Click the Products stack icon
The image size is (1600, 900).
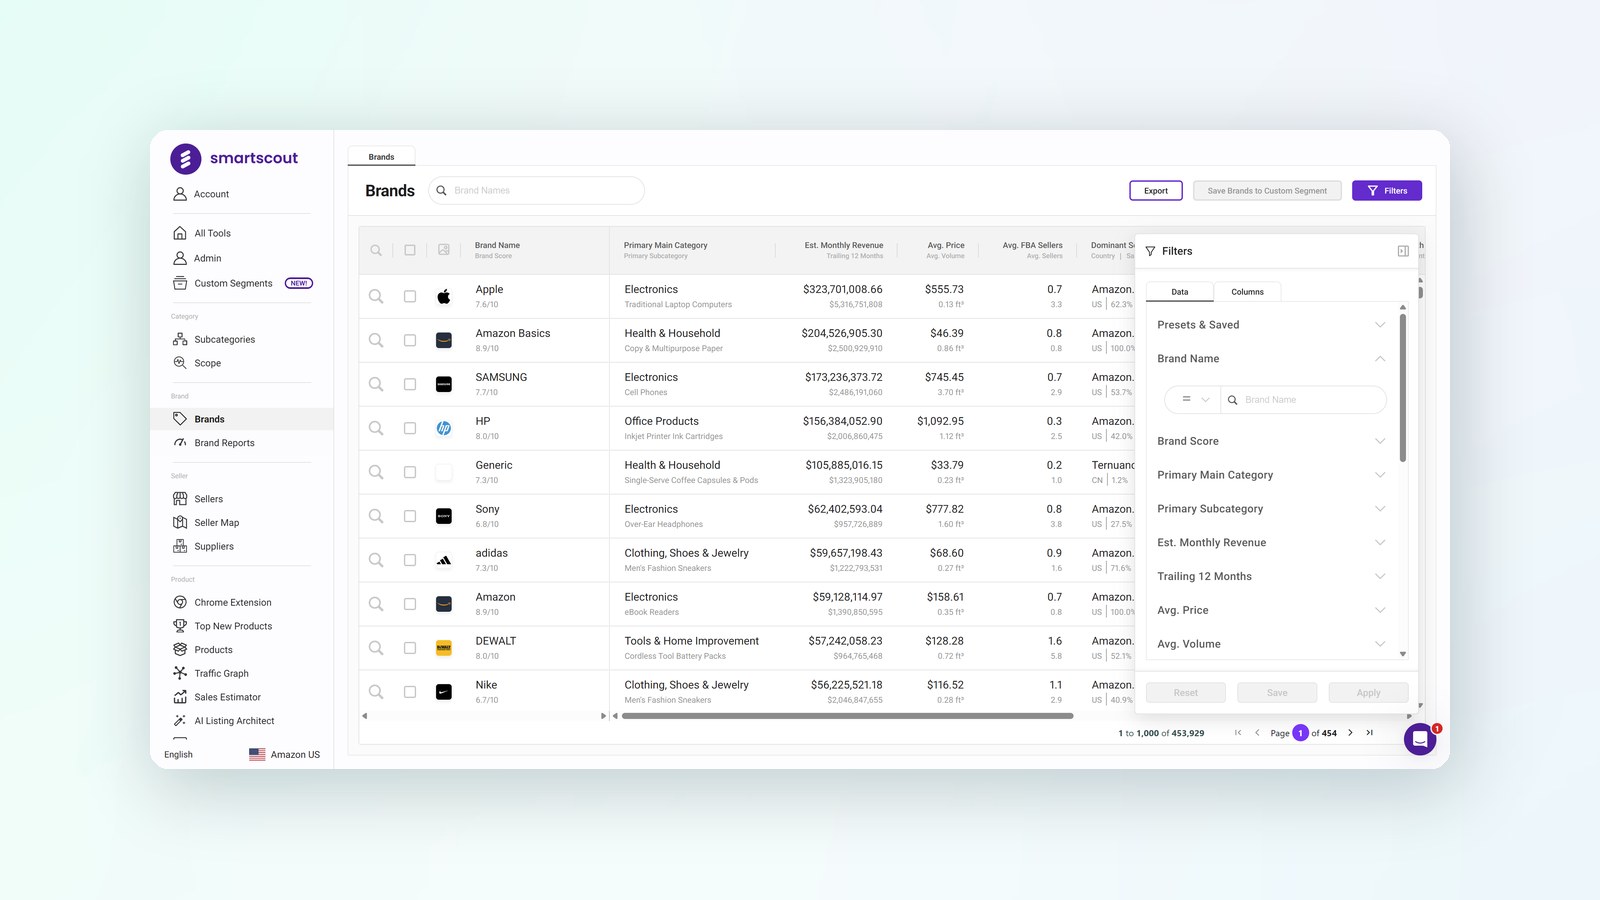pos(180,650)
